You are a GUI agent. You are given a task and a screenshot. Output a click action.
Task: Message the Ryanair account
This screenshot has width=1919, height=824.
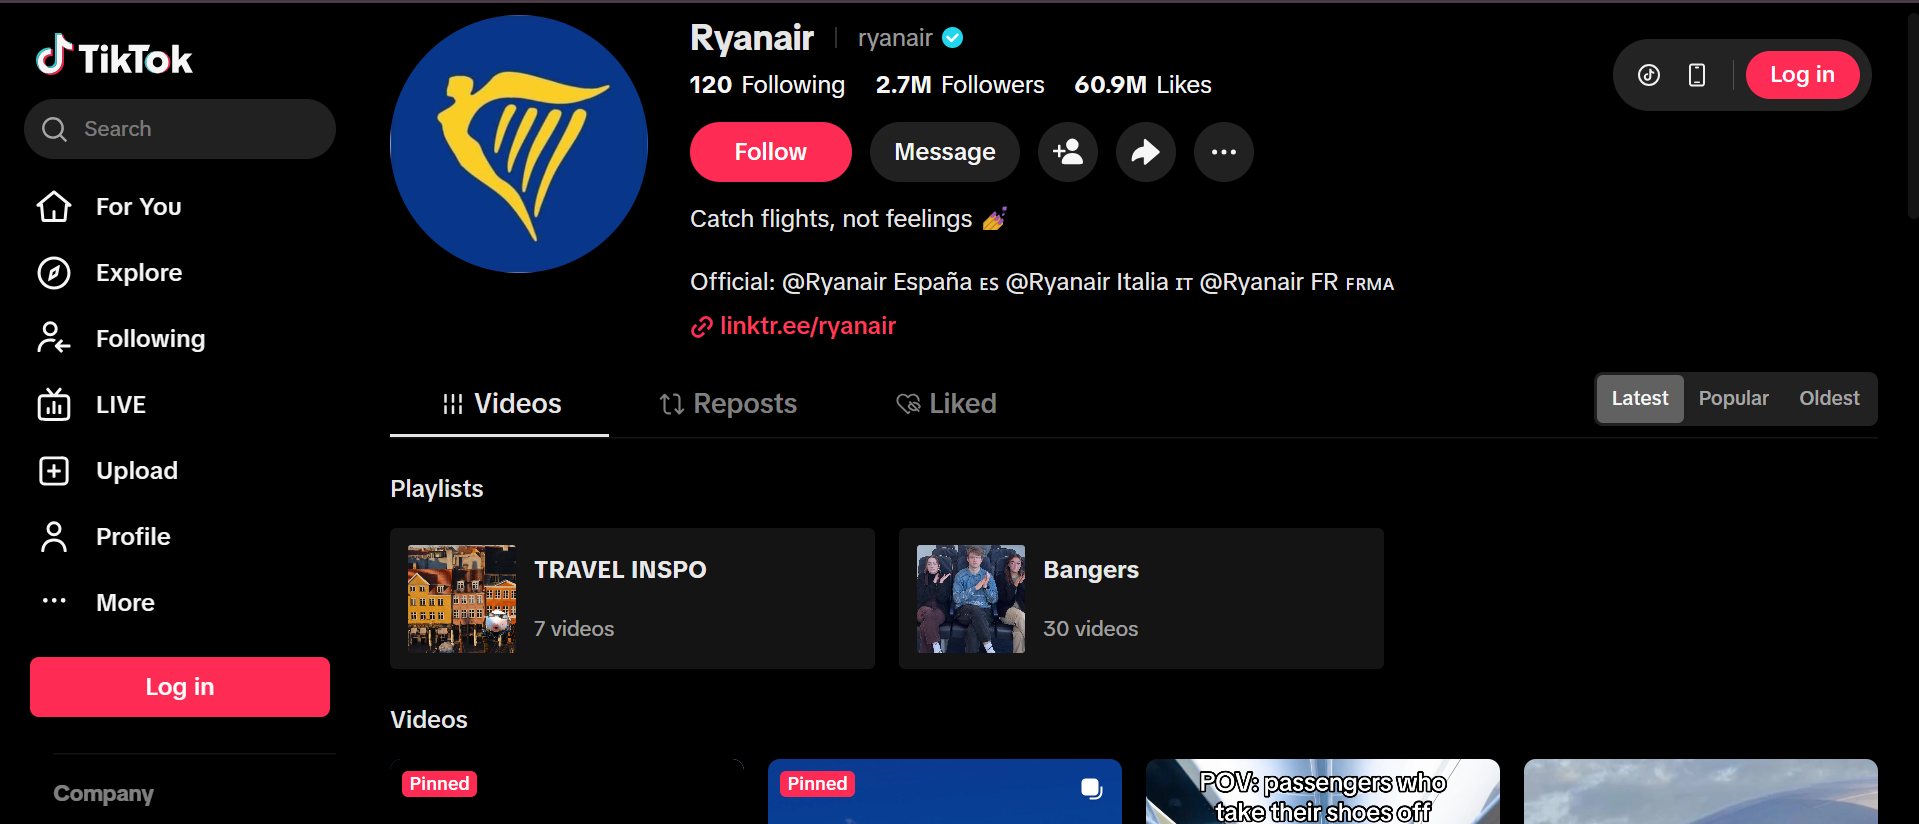(945, 152)
